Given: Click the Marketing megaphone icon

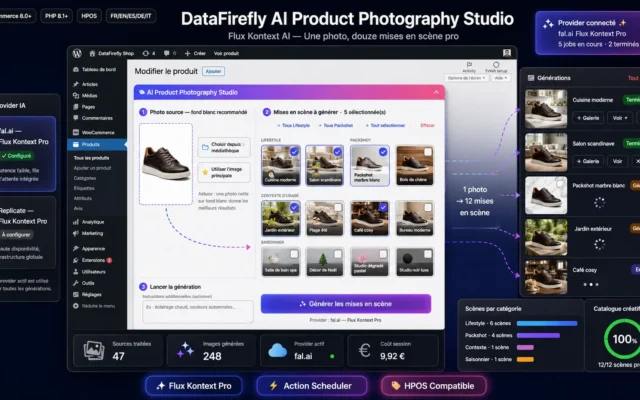Looking at the screenshot, I should coord(76,233).
